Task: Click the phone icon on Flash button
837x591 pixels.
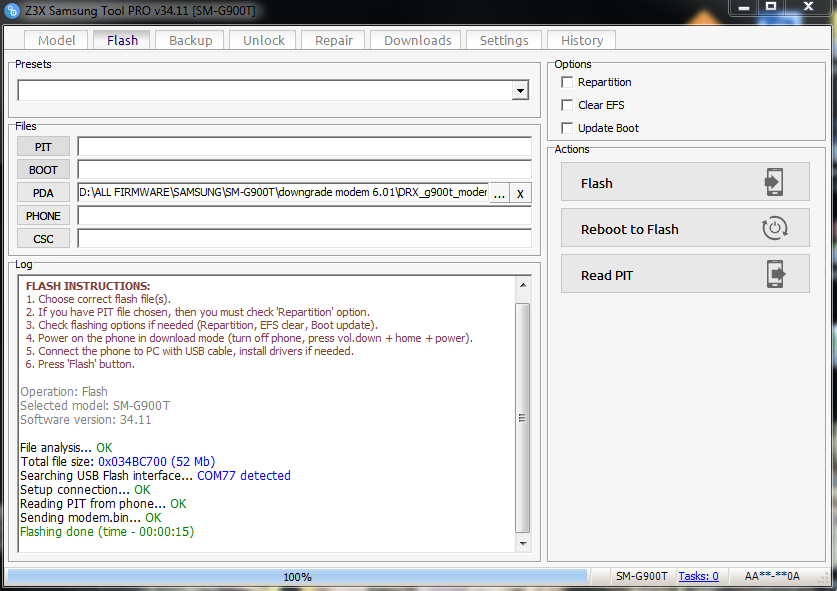Action: [774, 182]
